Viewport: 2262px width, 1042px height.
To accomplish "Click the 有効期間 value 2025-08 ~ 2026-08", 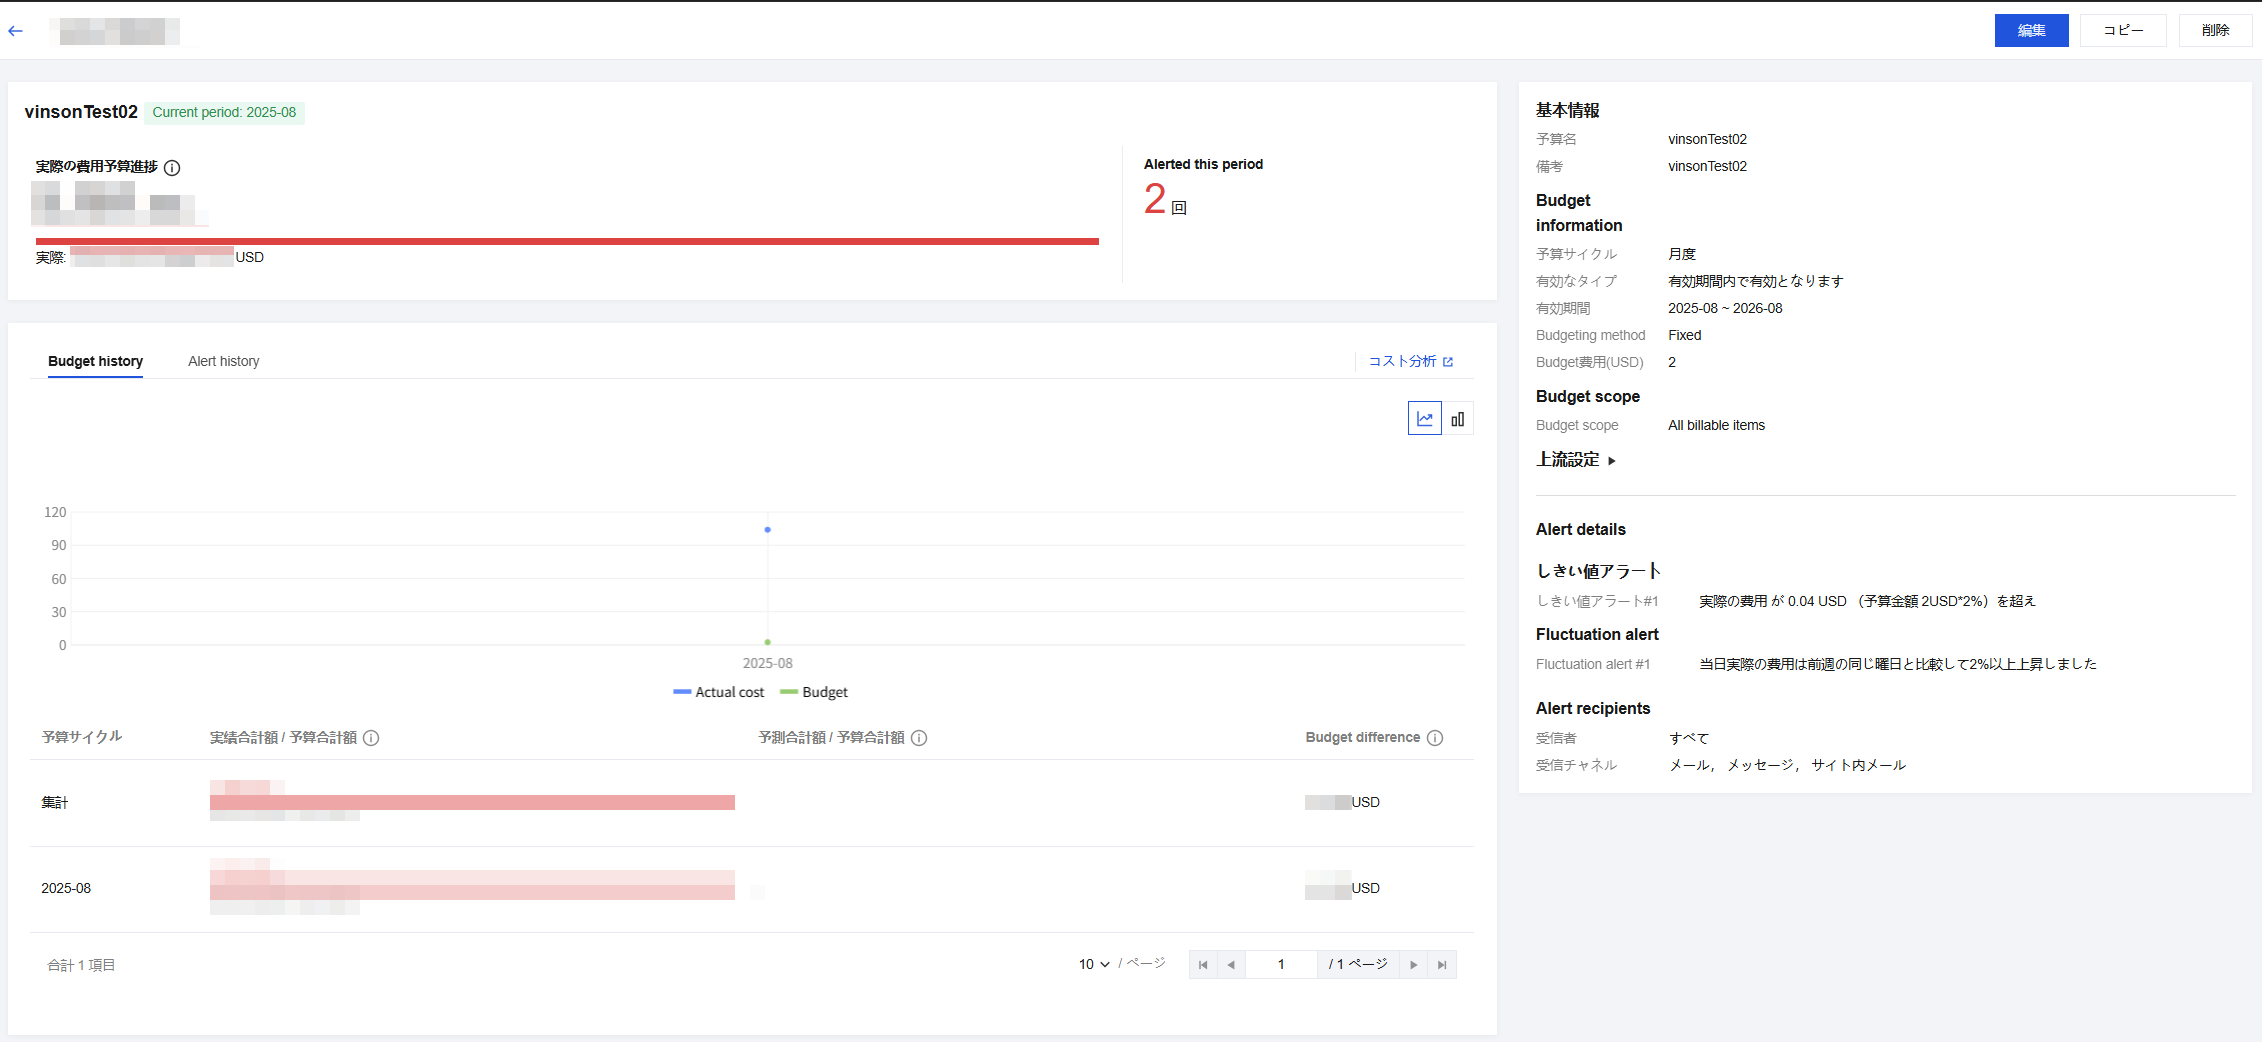I will coord(1725,309).
